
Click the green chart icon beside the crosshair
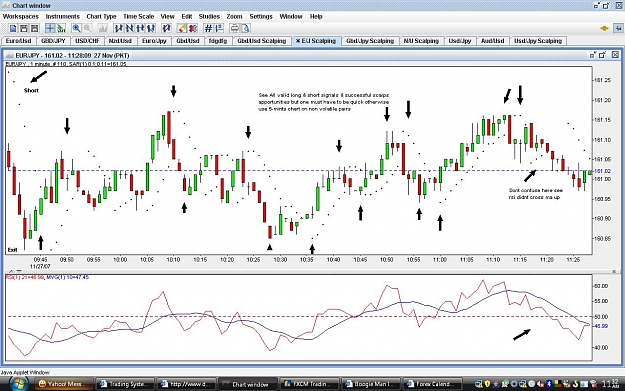[61, 28]
